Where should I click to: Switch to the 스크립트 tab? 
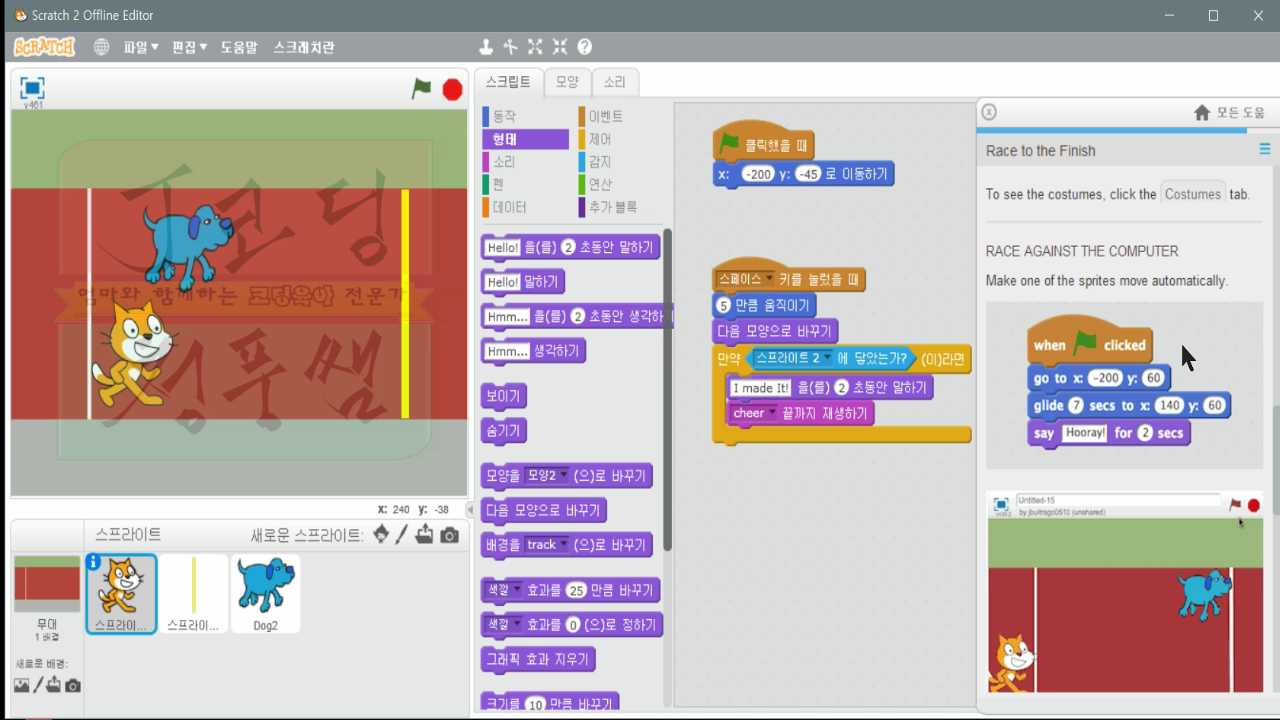pos(509,82)
